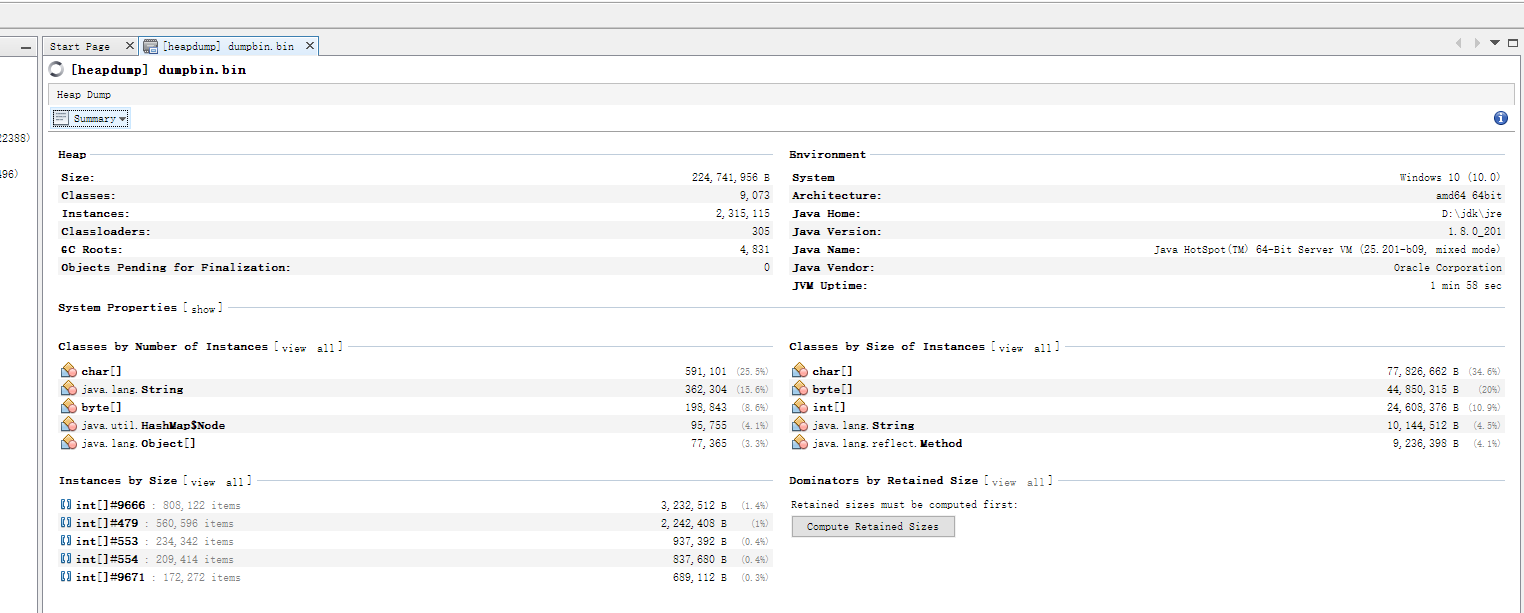Minimize the left side panel
This screenshot has width=1524, height=613.
26,47
